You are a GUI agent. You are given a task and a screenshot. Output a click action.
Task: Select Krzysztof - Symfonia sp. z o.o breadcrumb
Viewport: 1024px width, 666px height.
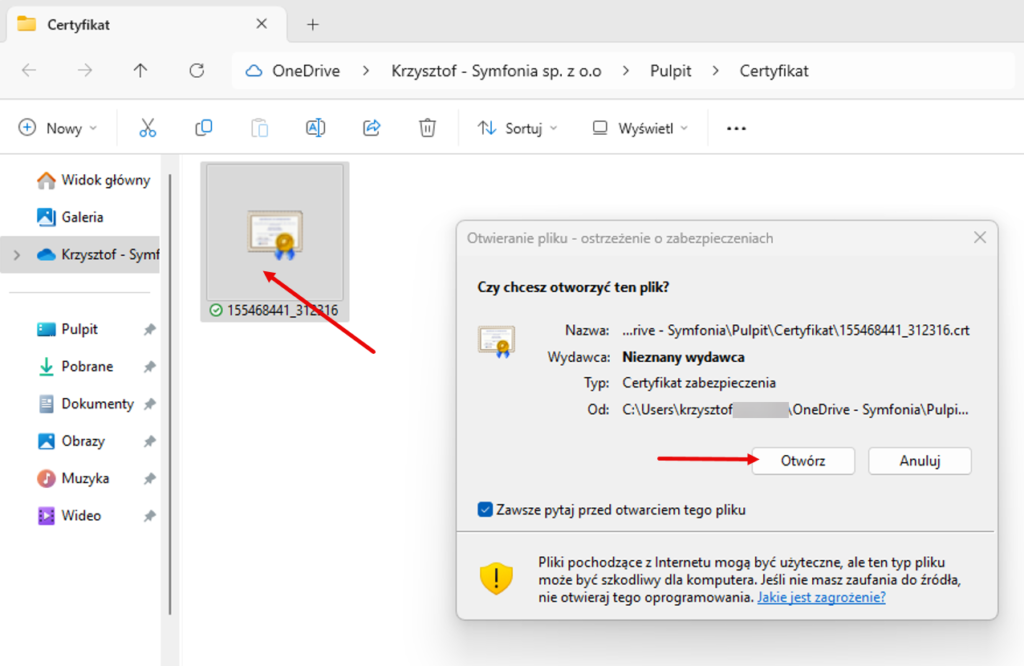click(496, 71)
